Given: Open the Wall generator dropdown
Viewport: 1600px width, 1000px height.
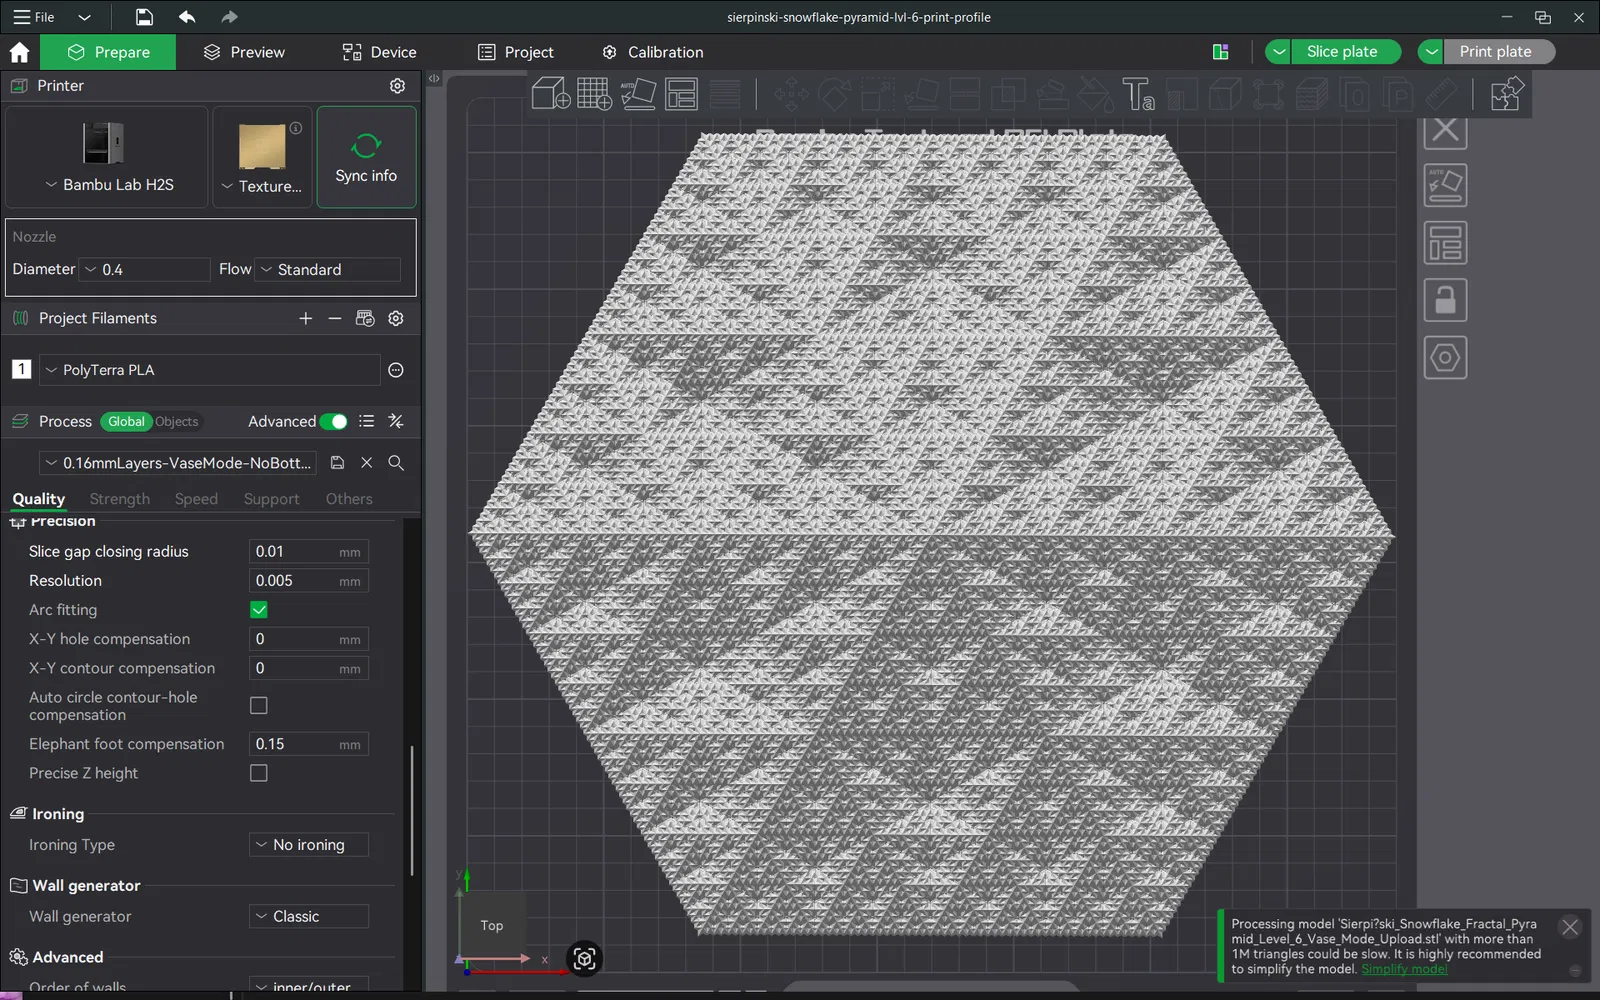Looking at the screenshot, I should tap(308, 917).
